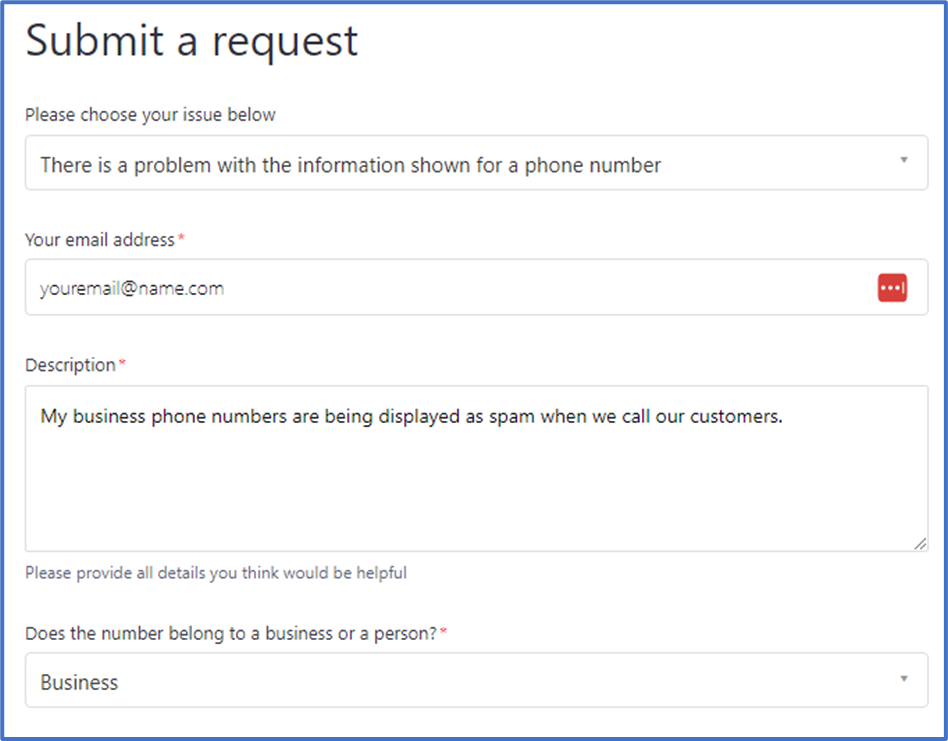Open the business or person dropdown
The width and height of the screenshot is (948, 741).
pyautogui.click(x=476, y=680)
